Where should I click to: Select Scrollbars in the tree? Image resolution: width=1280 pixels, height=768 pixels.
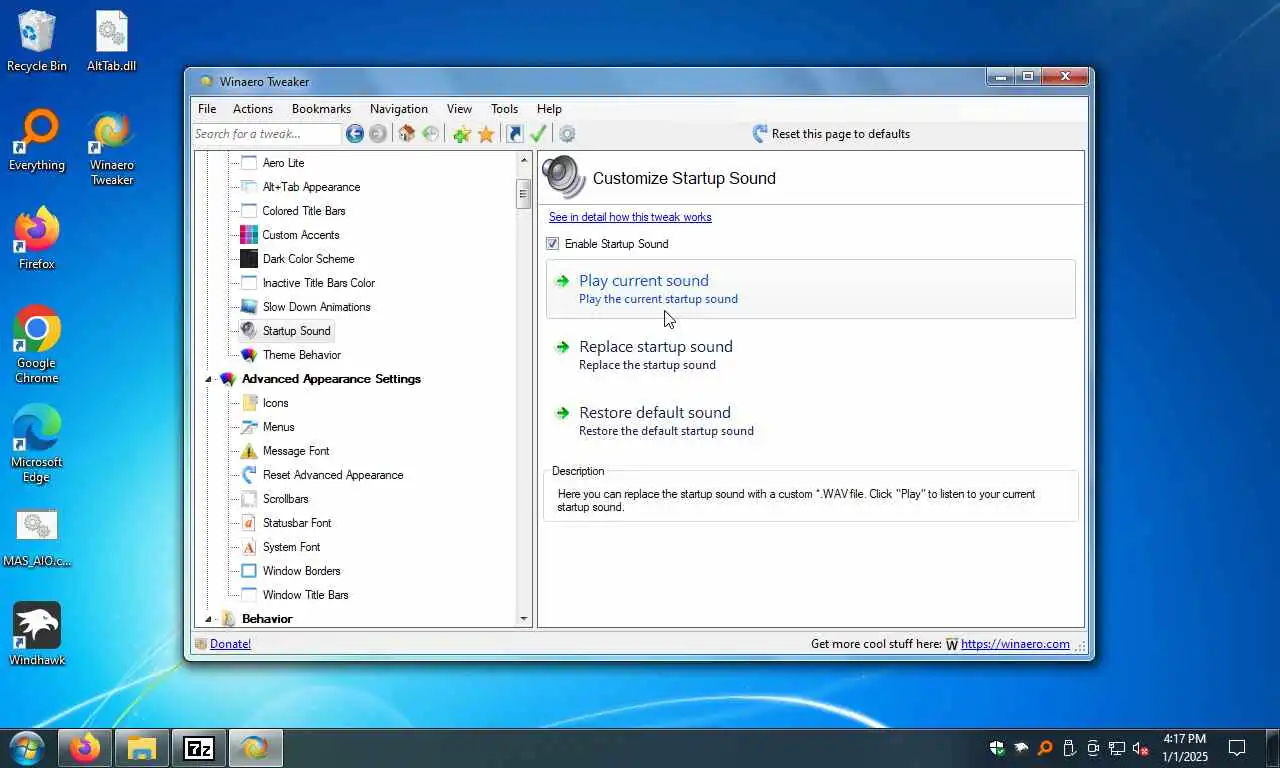[x=285, y=499]
